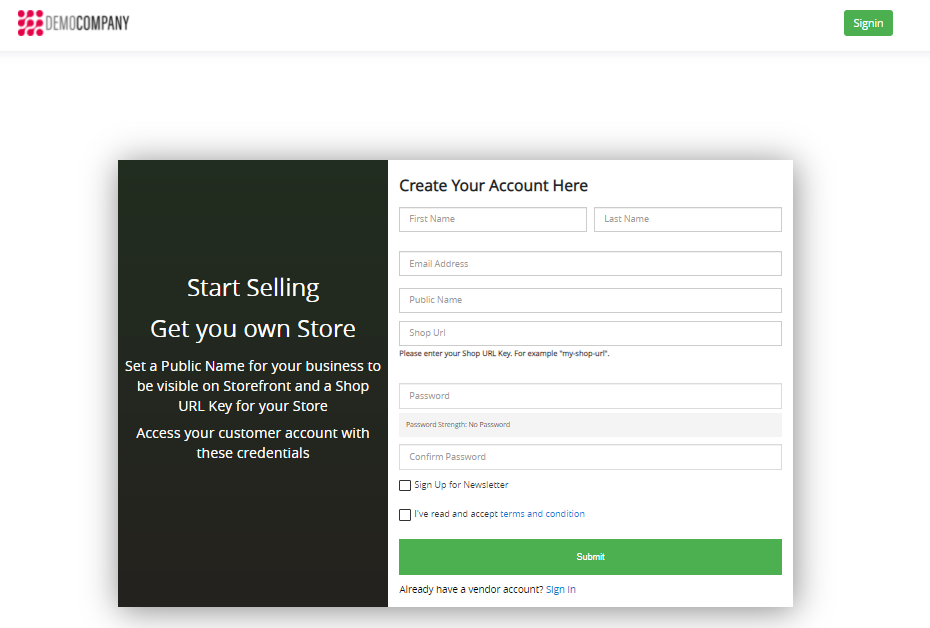Follow the Sign In link below Submit
This screenshot has width=930, height=628.
point(560,590)
